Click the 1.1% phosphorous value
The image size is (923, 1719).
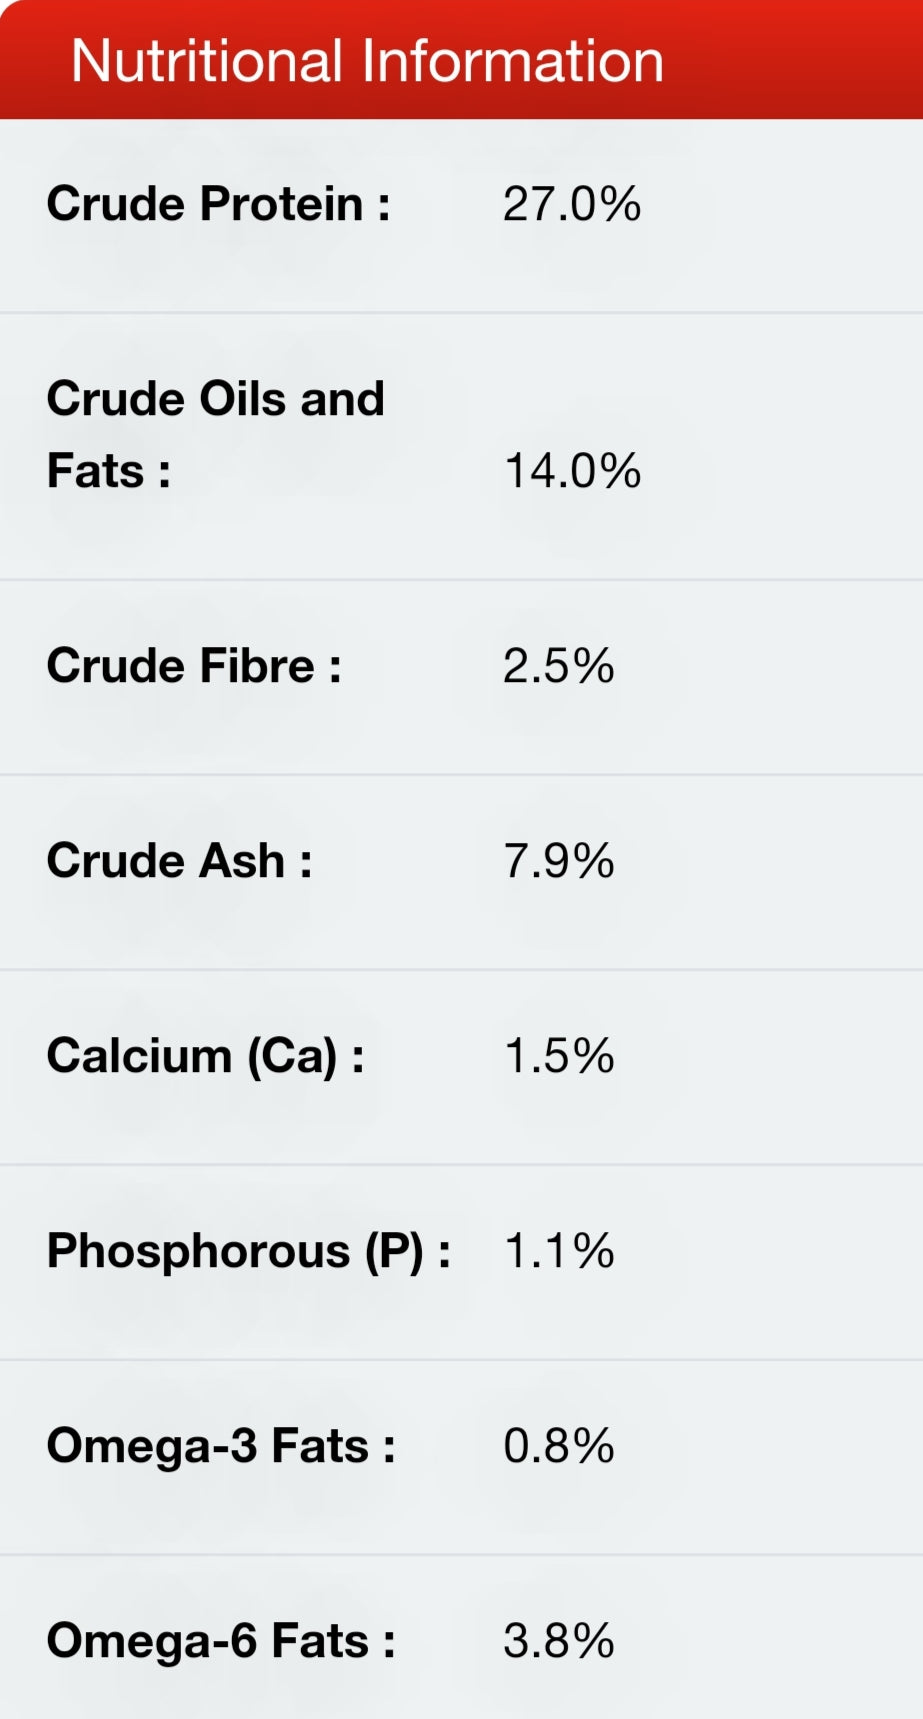558,1251
